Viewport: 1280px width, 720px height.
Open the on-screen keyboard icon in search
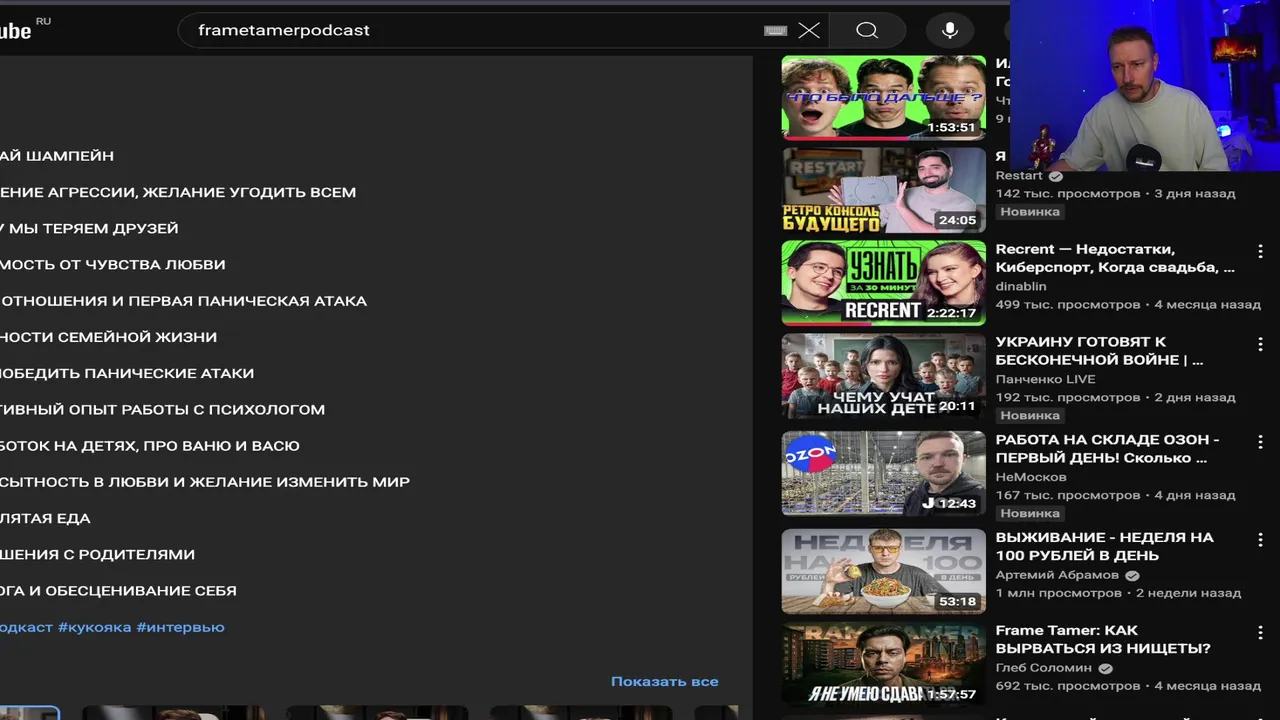coord(775,30)
